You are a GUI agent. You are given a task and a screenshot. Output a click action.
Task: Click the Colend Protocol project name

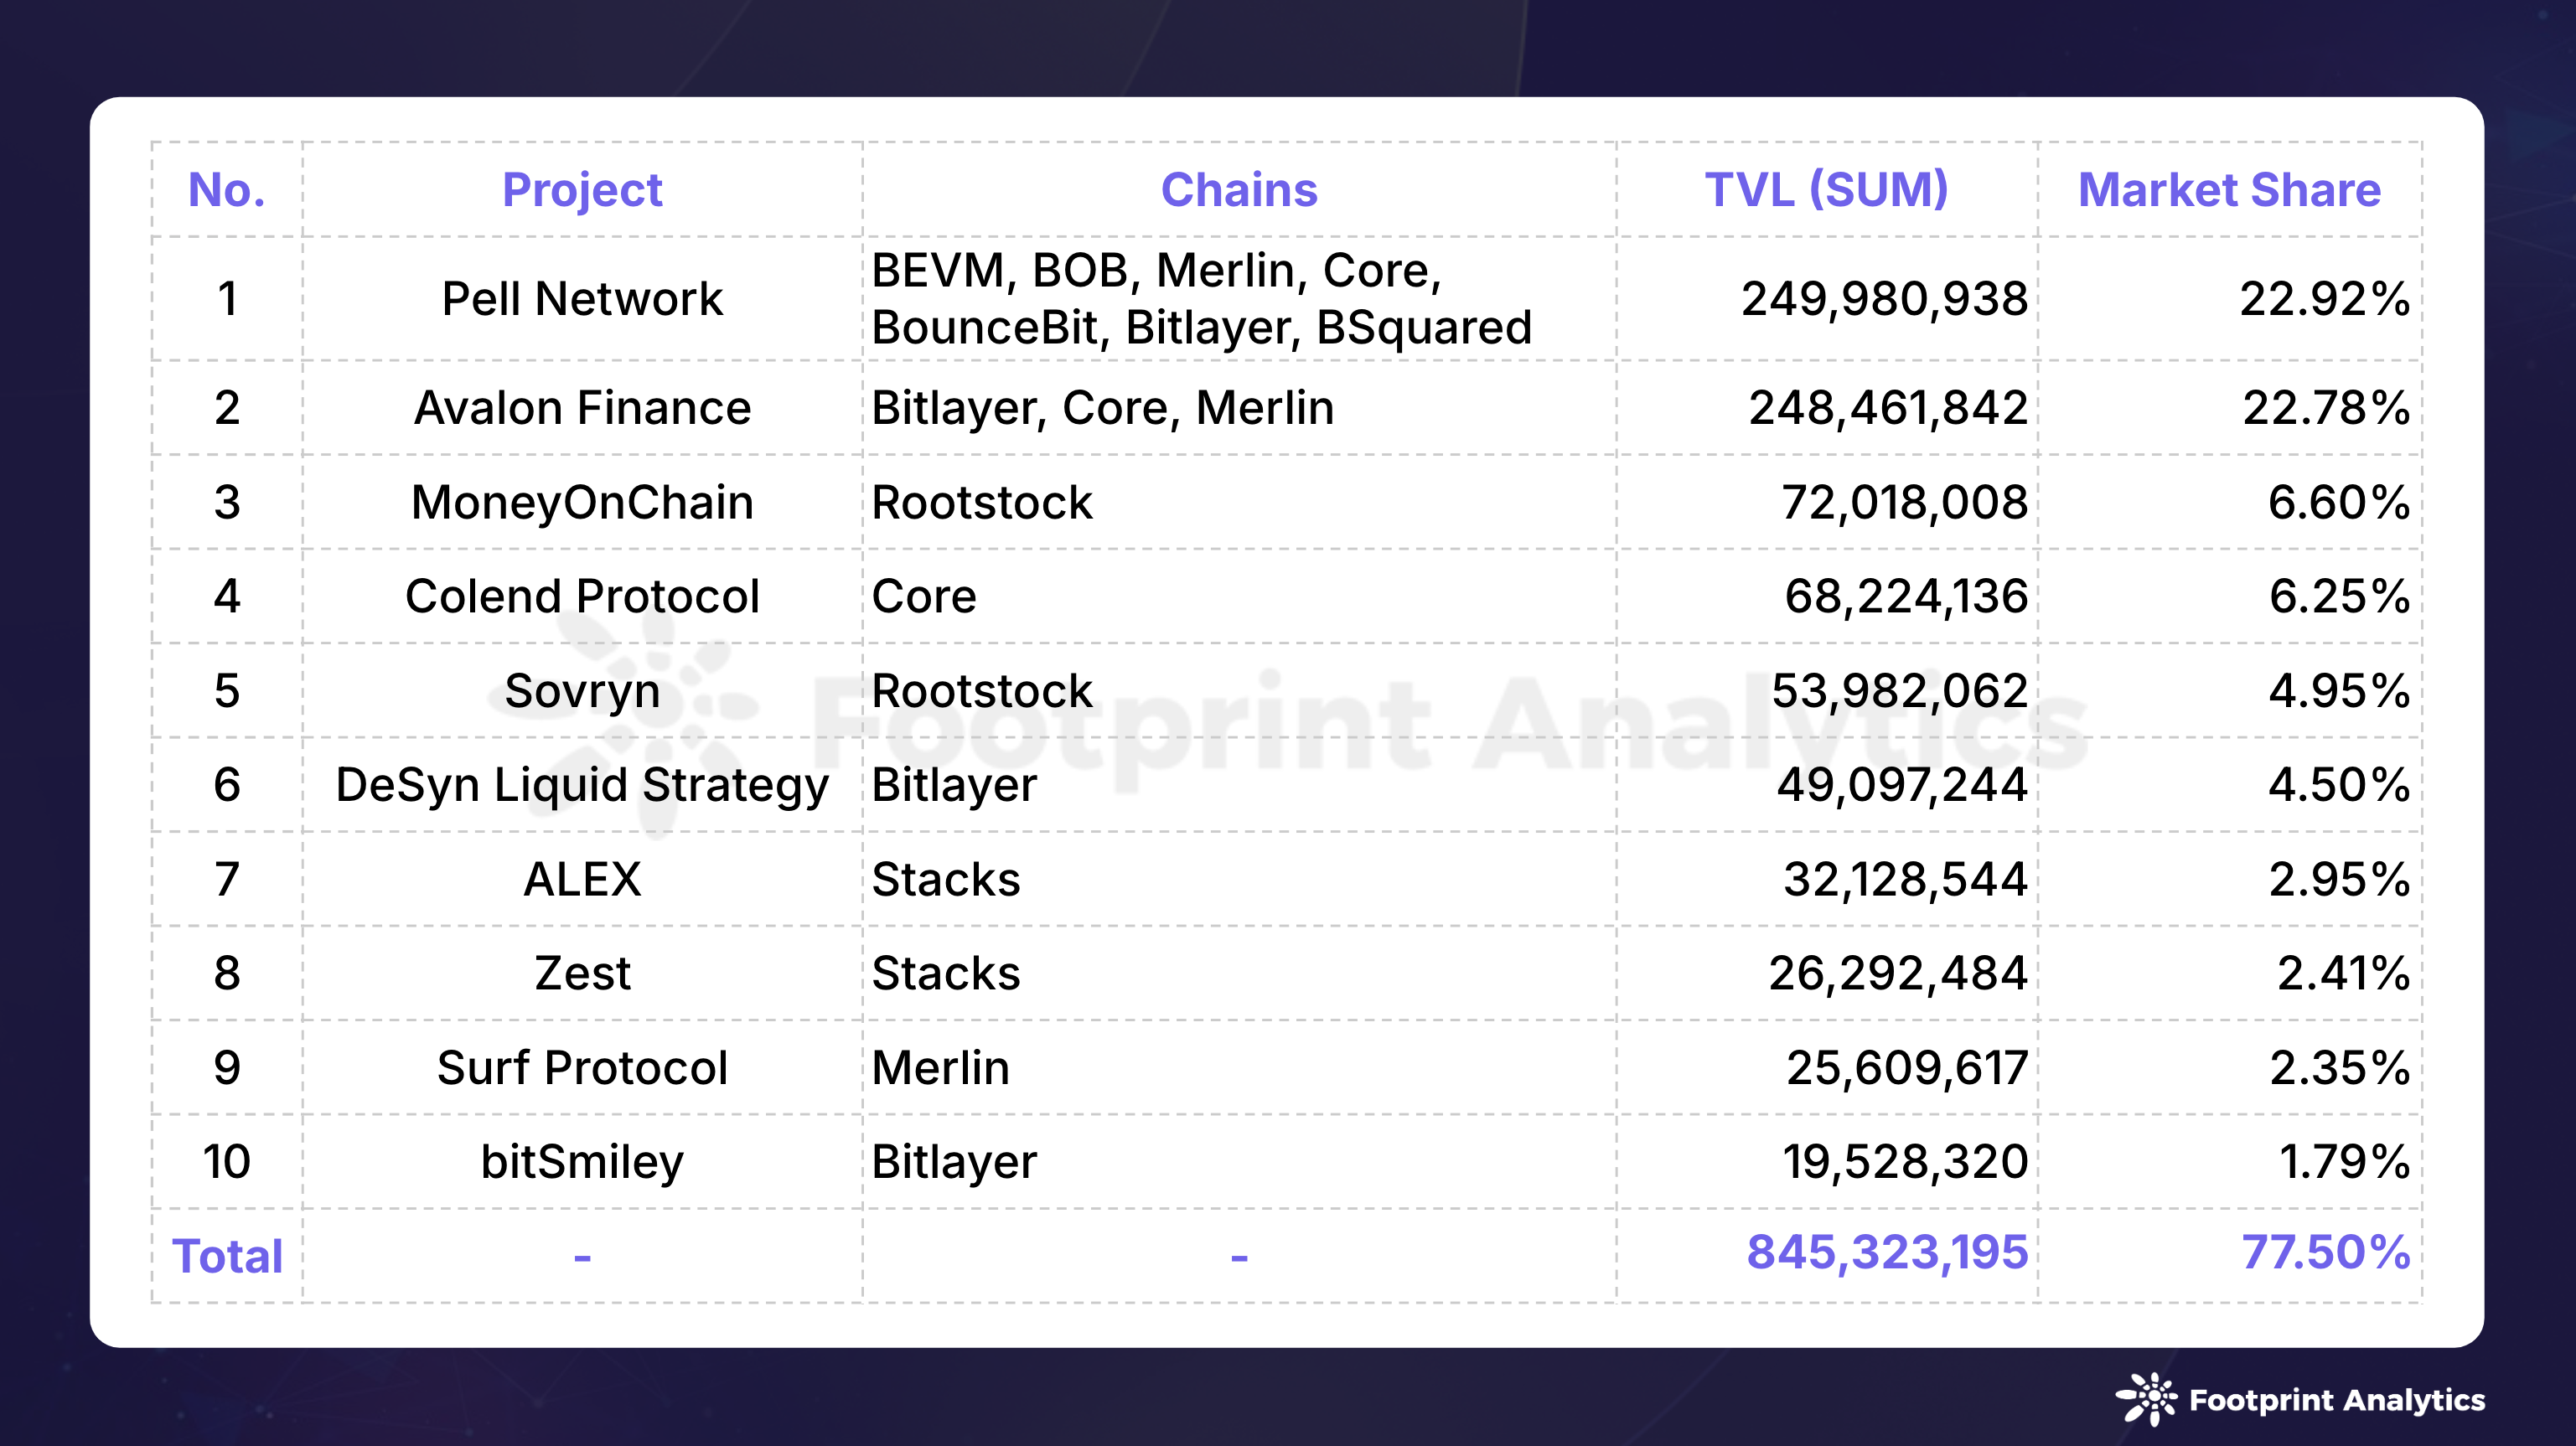pyautogui.click(x=582, y=596)
